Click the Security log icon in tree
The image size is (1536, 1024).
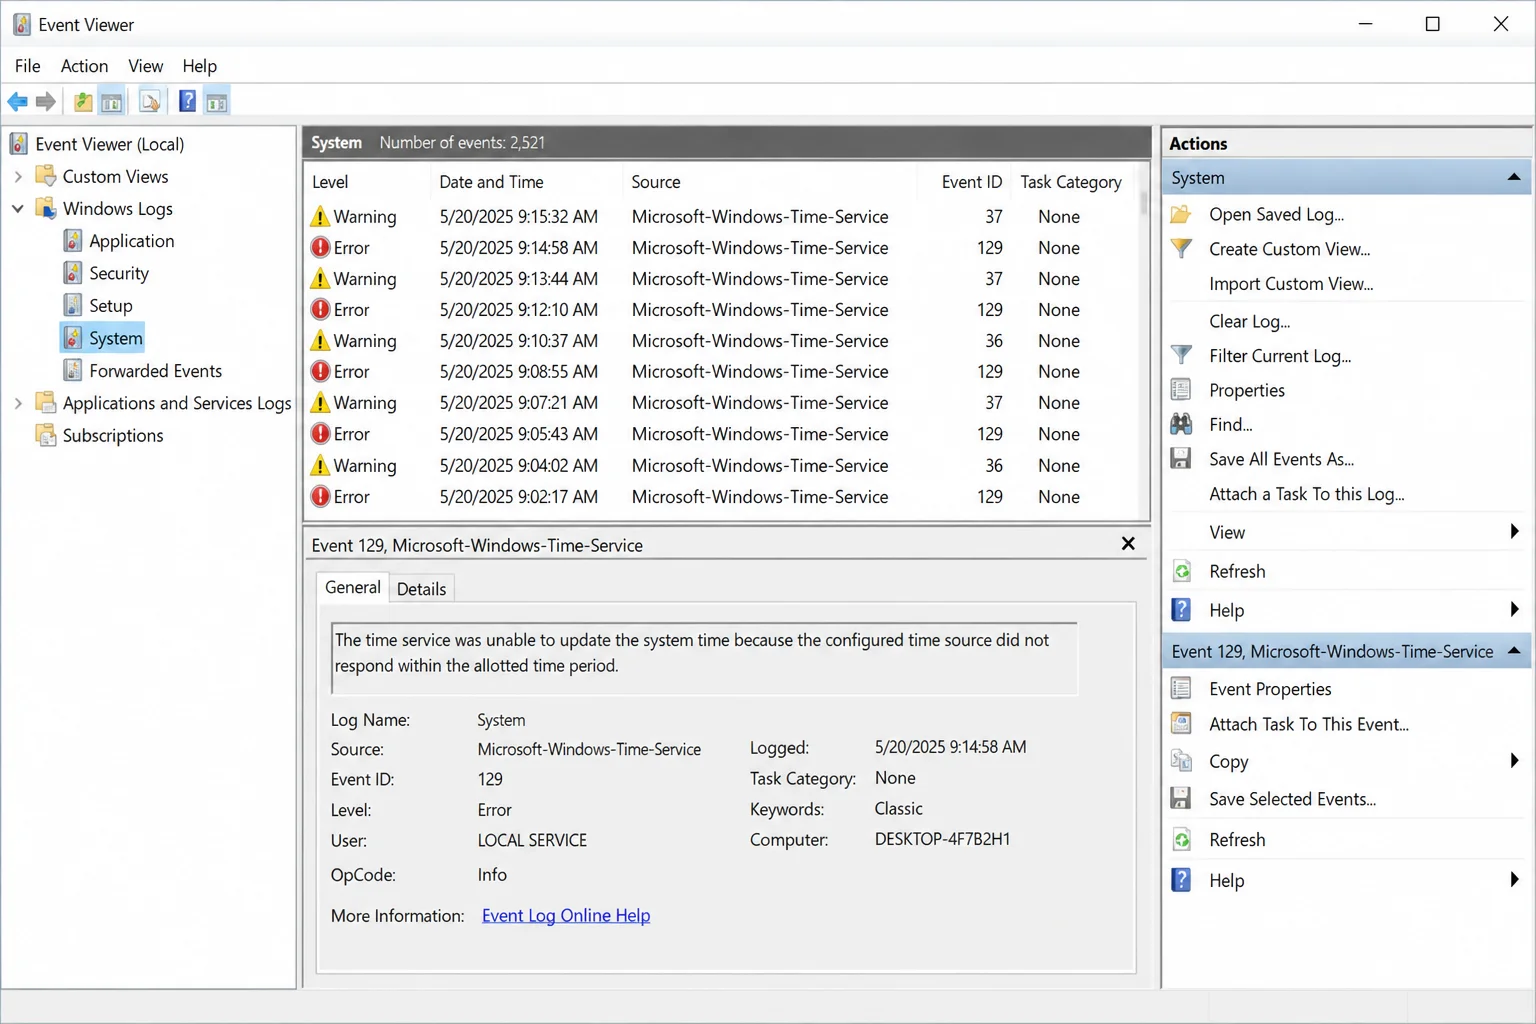[72, 273]
